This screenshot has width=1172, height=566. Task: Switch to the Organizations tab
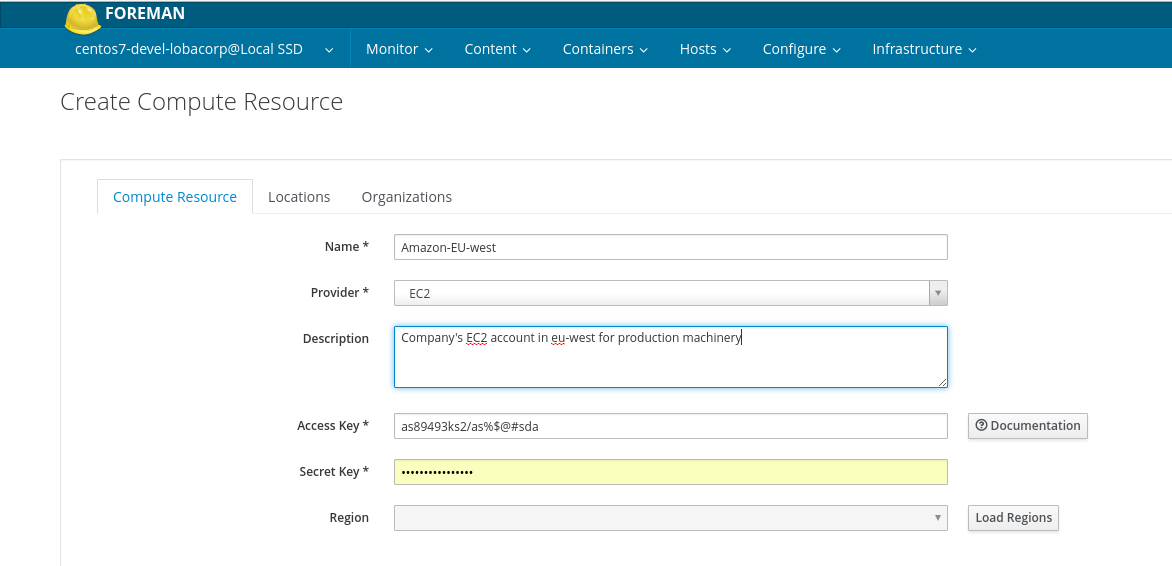pyautogui.click(x=406, y=197)
